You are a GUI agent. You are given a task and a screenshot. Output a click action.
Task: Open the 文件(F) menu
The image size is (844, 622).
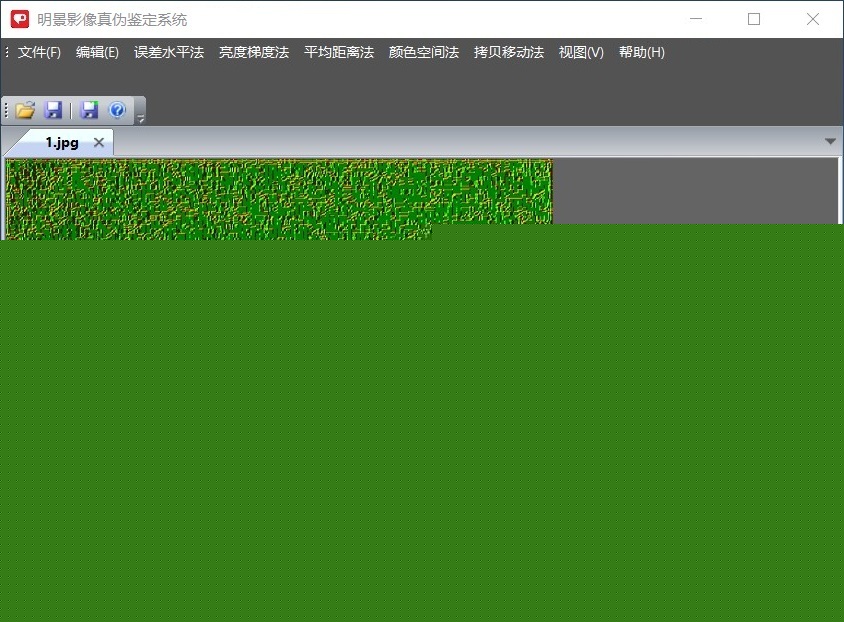[x=39, y=52]
